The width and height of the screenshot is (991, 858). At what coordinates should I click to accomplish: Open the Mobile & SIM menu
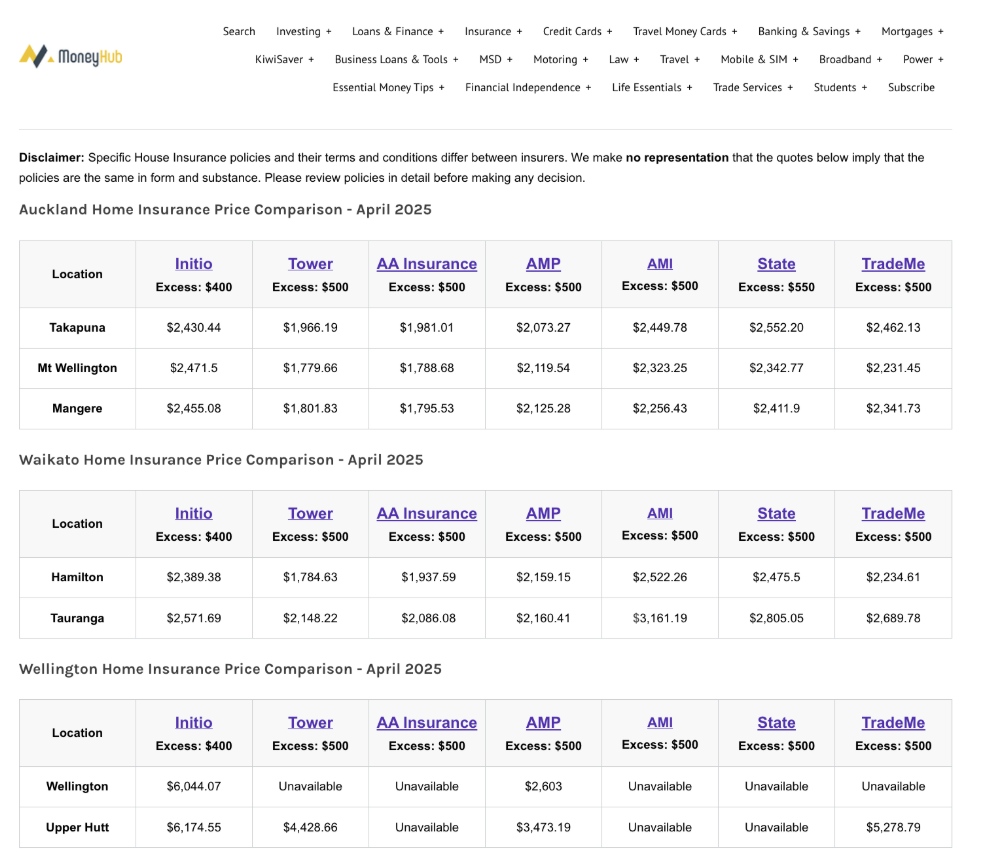click(x=759, y=59)
